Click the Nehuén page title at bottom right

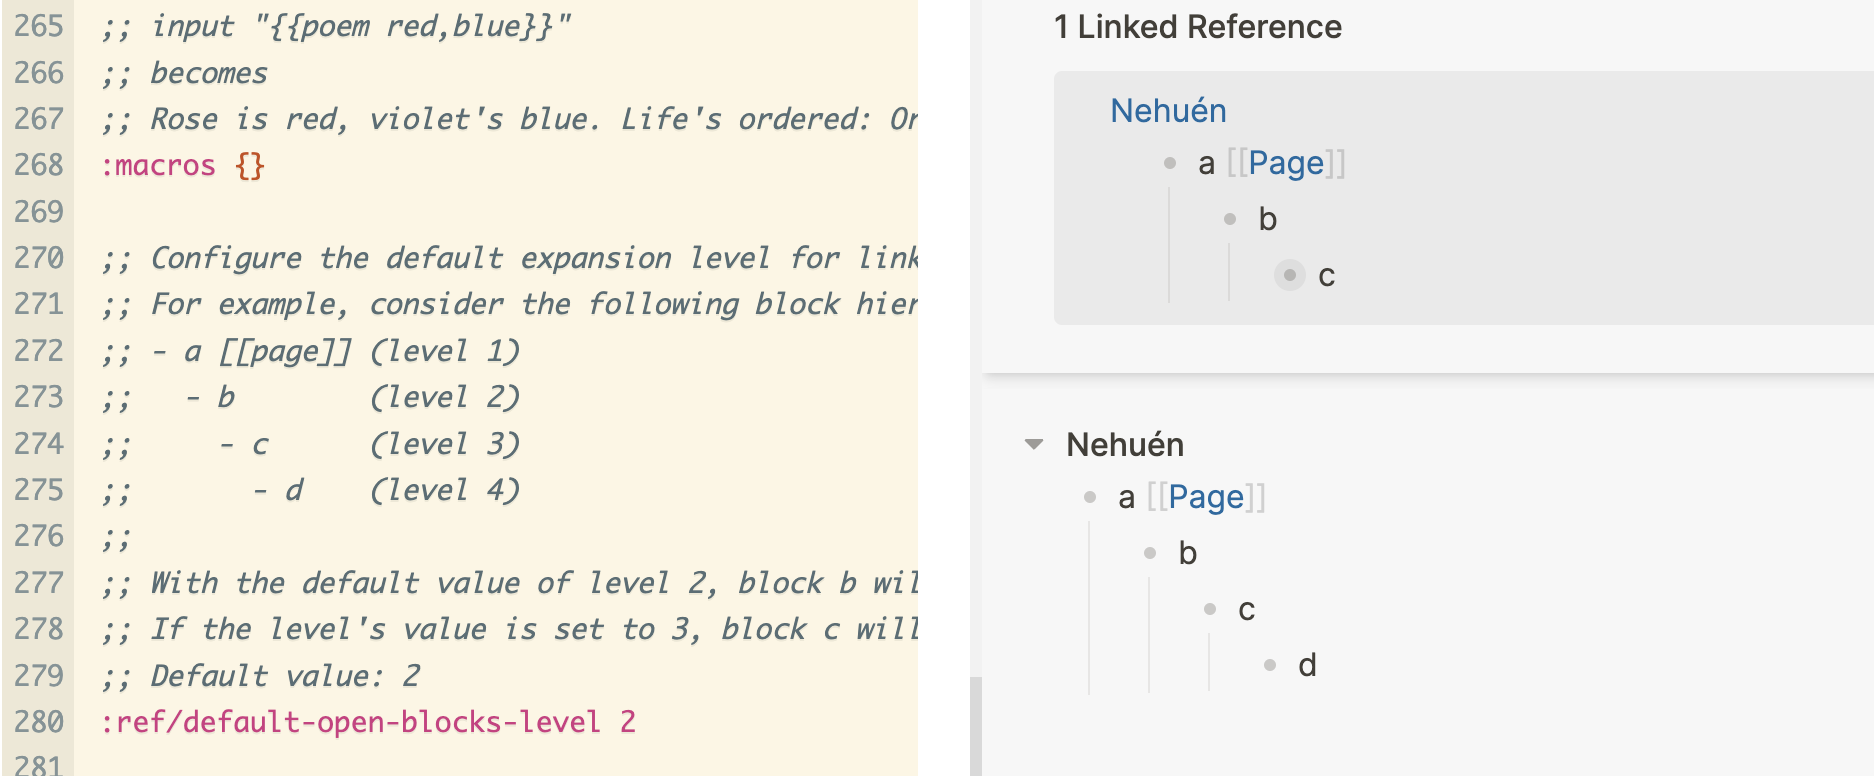coord(1125,446)
